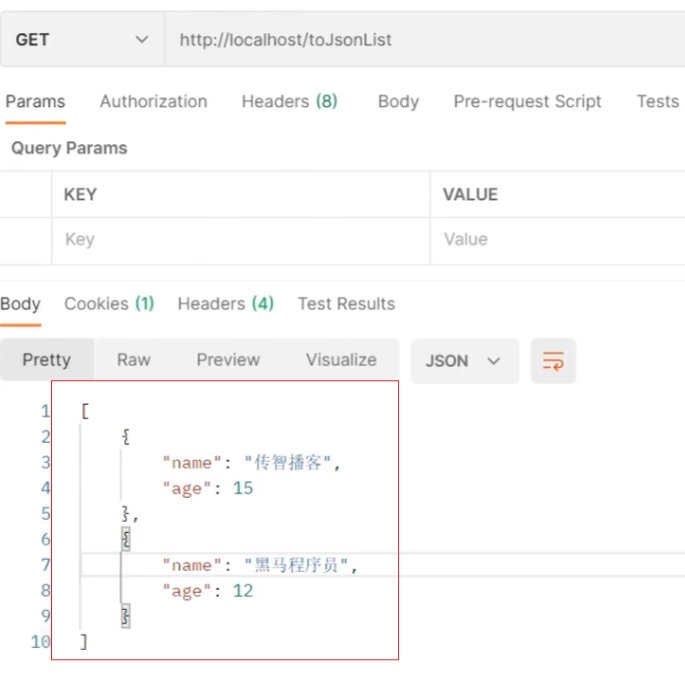Image resolution: width=685 pixels, height=676 pixels.
Task: Select the Pretty view button
Action: pos(47,360)
